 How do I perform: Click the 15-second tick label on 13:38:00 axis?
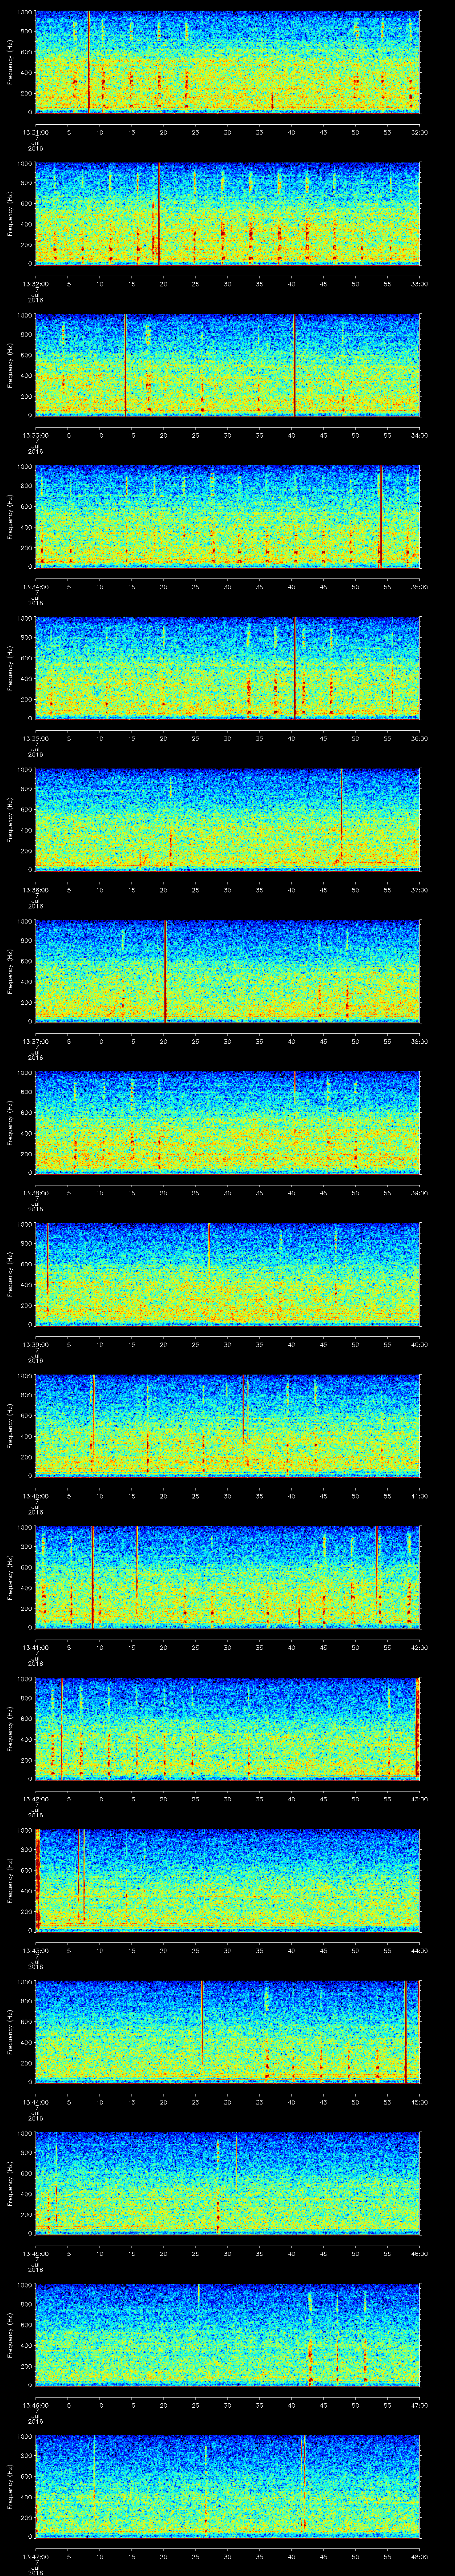(131, 1192)
